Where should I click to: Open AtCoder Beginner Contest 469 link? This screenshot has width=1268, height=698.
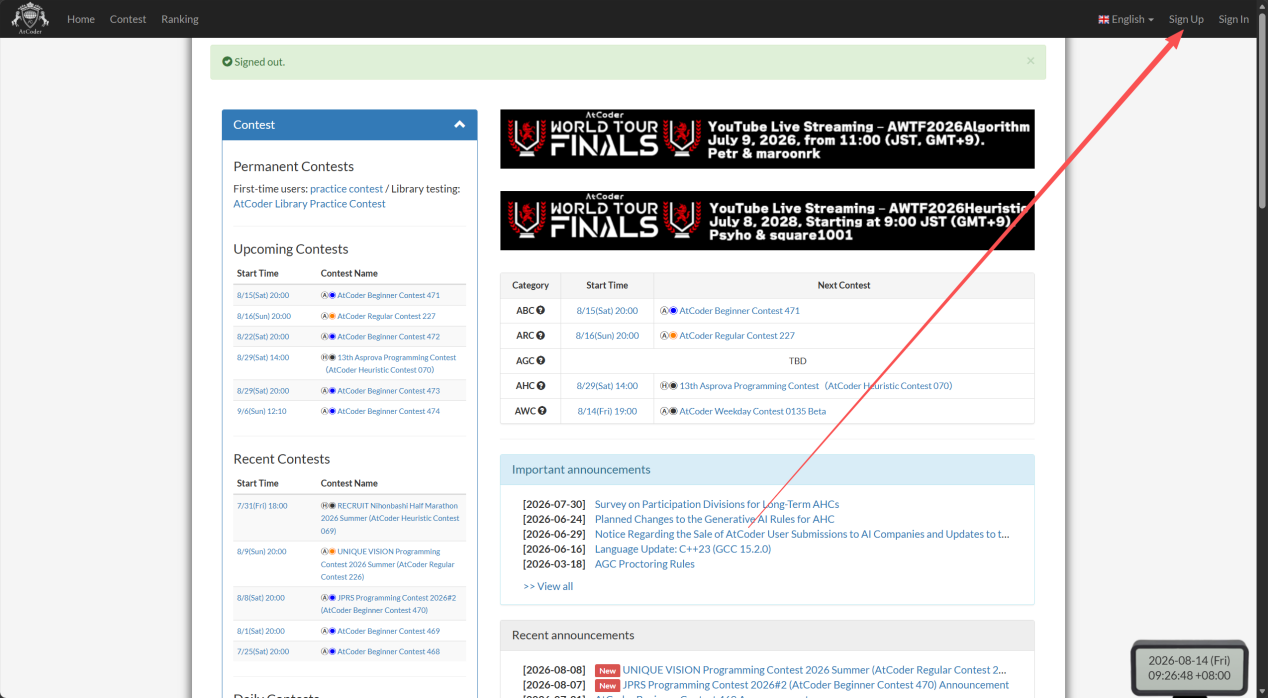[x=388, y=631]
